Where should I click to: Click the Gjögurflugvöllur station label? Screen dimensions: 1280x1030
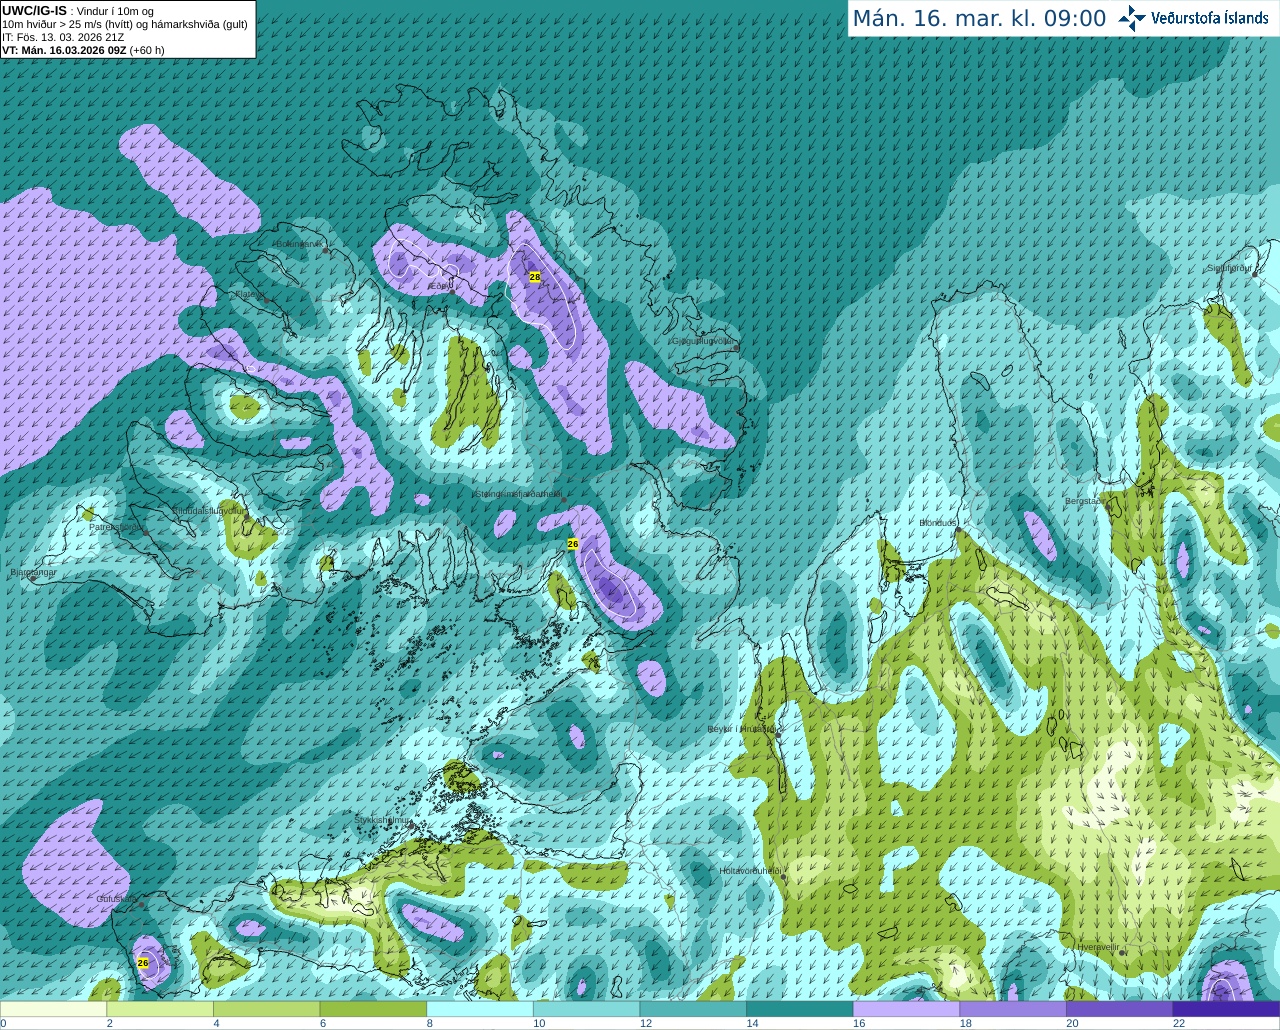pyautogui.click(x=704, y=341)
